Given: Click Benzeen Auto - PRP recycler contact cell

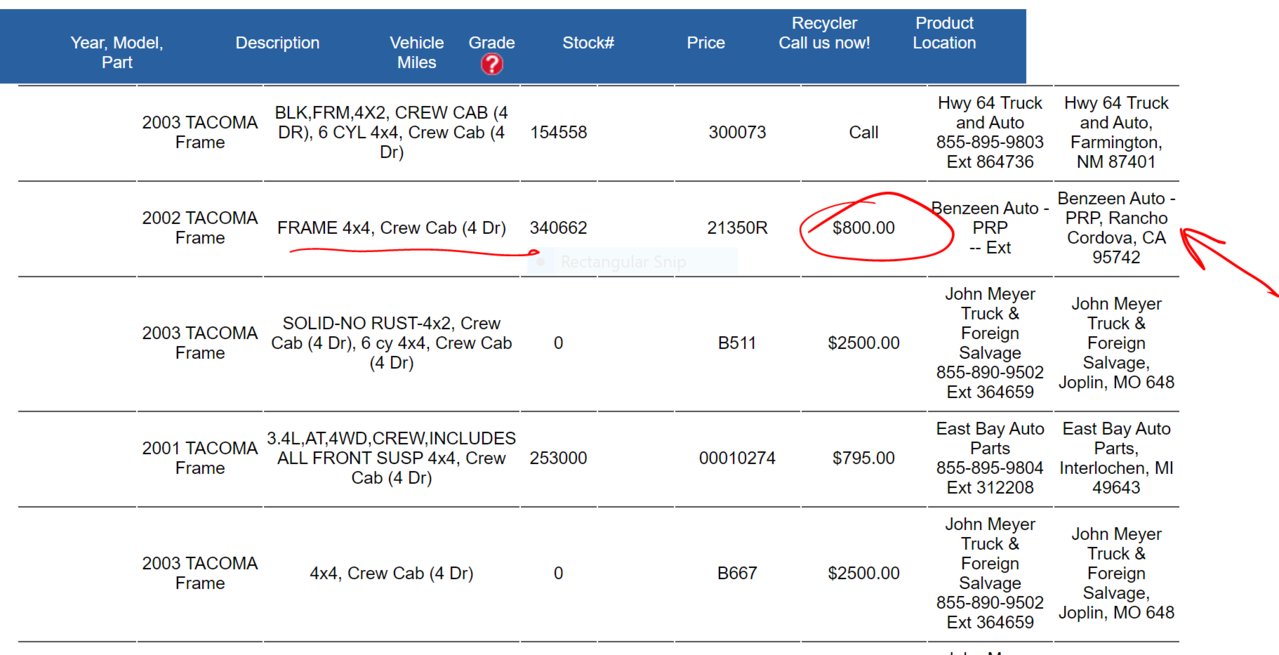Looking at the screenshot, I should [990, 228].
